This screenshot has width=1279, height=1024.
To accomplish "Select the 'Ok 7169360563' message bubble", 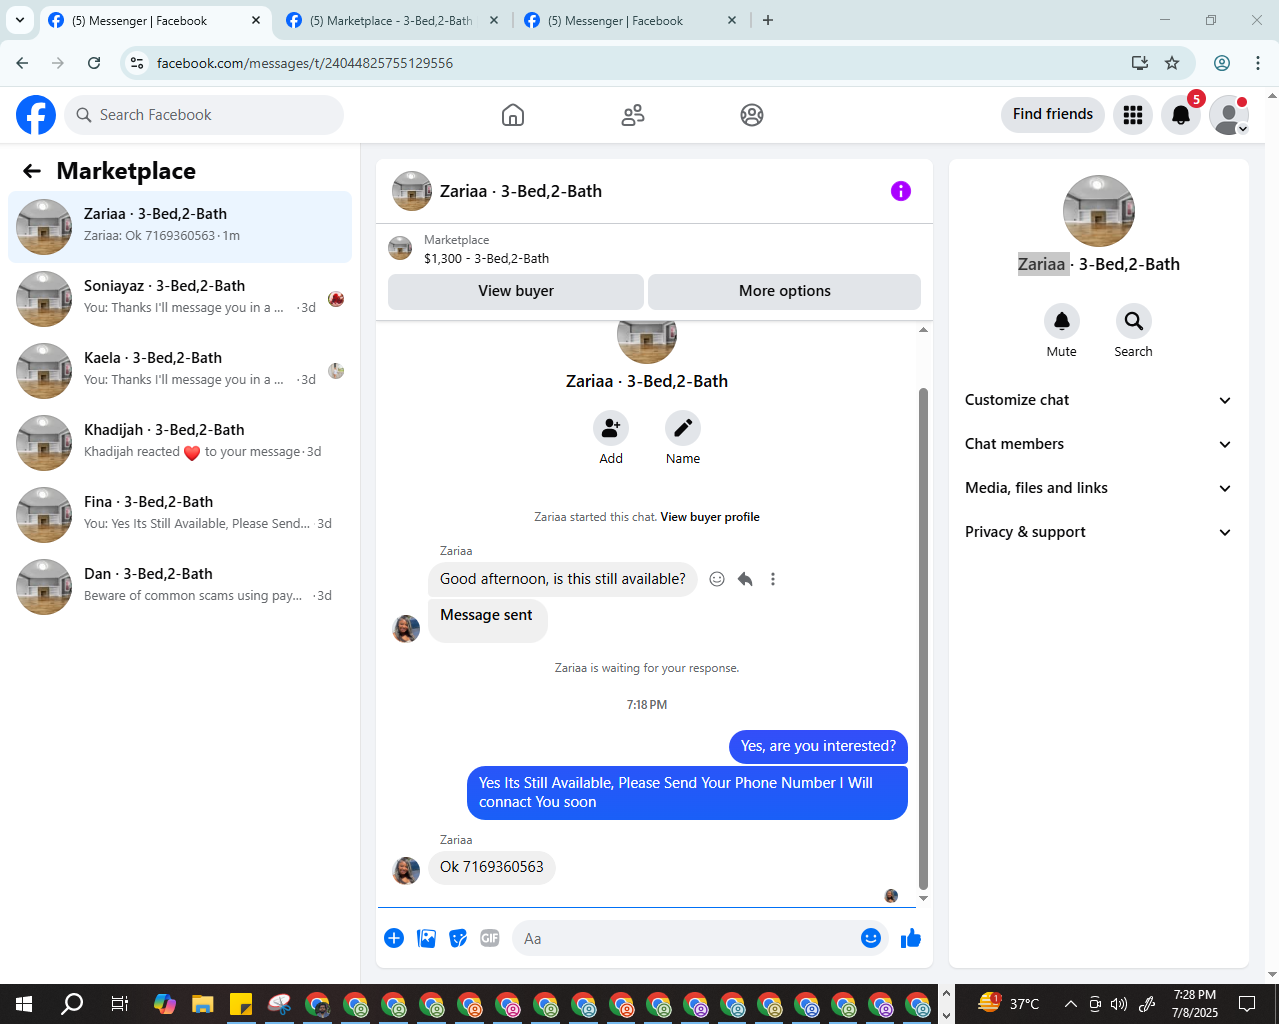I will [492, 867].
